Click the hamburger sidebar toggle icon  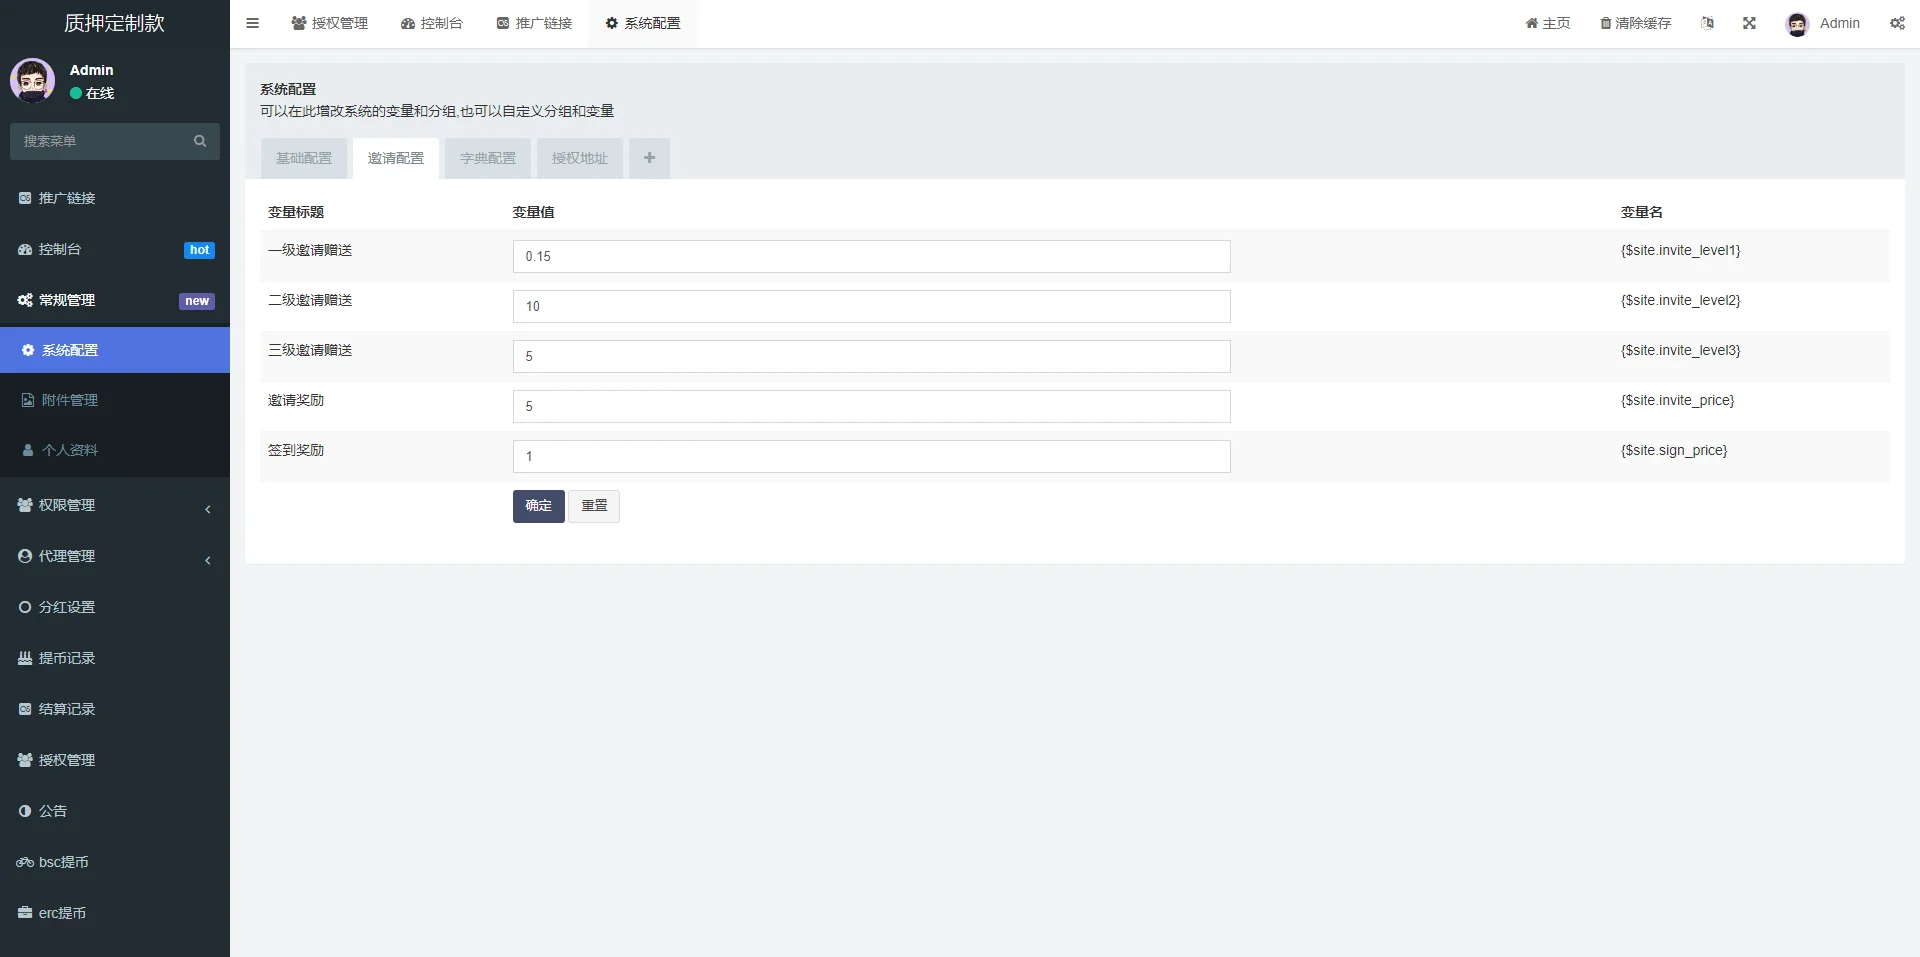click(252, 23)
